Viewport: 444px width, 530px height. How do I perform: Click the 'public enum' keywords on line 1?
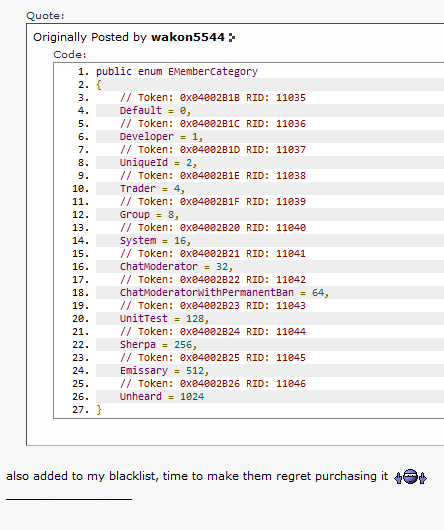[x=129, y=72]
